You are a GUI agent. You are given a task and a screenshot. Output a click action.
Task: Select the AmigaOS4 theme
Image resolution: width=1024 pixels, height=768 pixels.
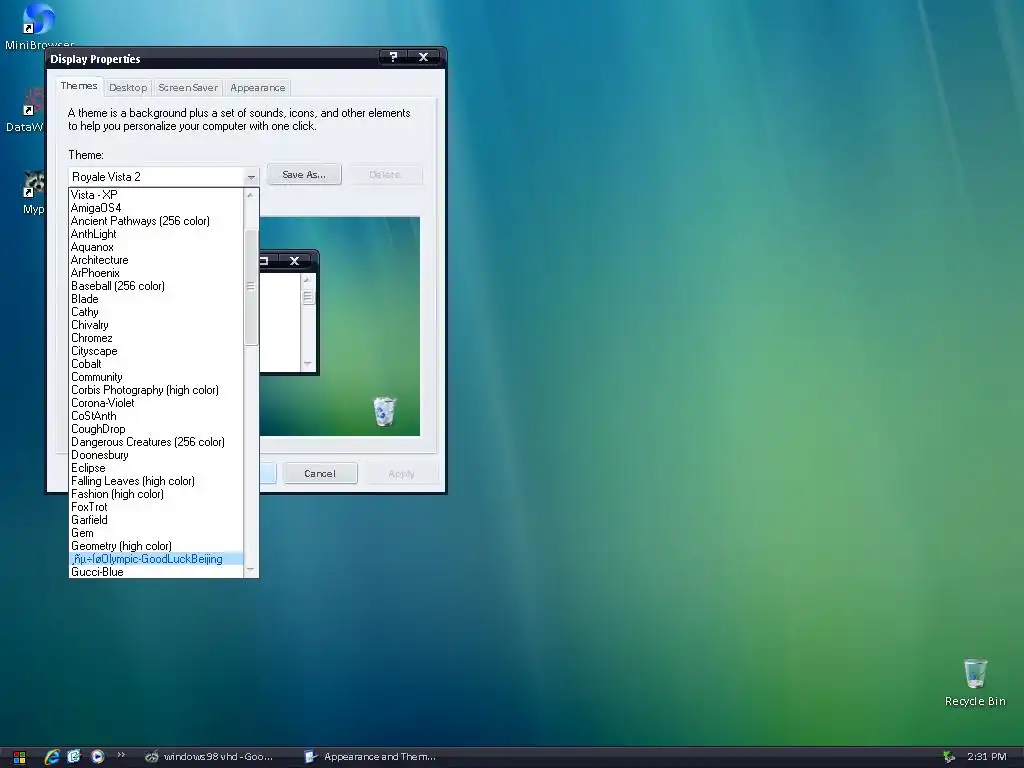point(156,208)
